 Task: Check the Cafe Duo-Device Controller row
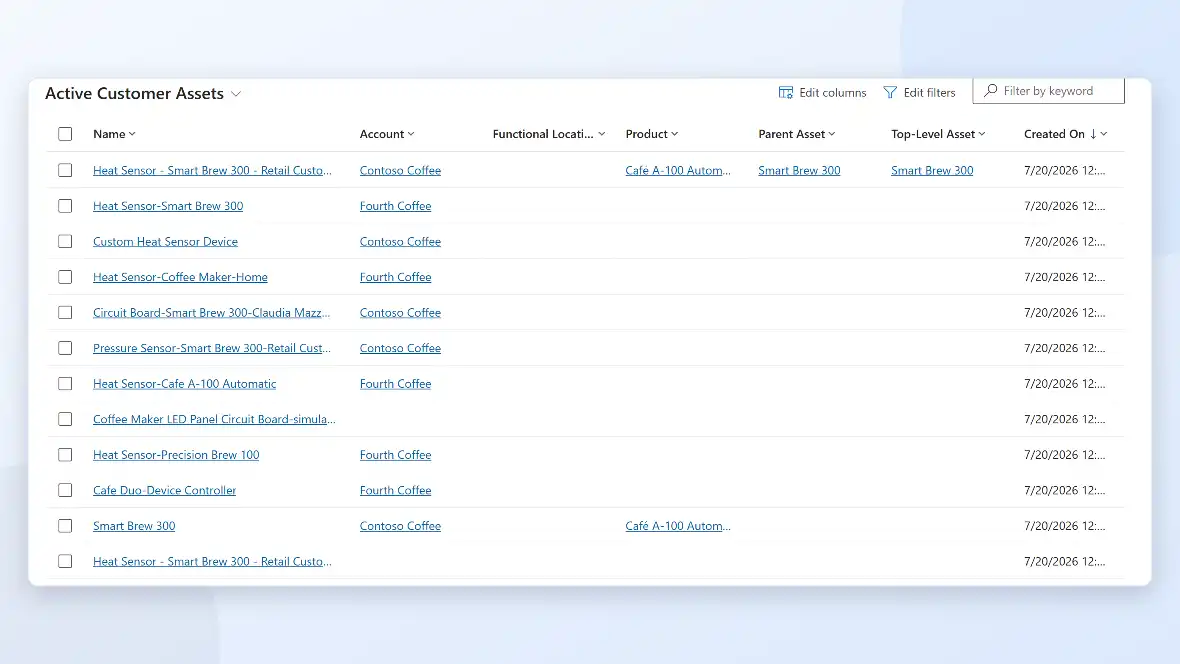click(65, 490)
